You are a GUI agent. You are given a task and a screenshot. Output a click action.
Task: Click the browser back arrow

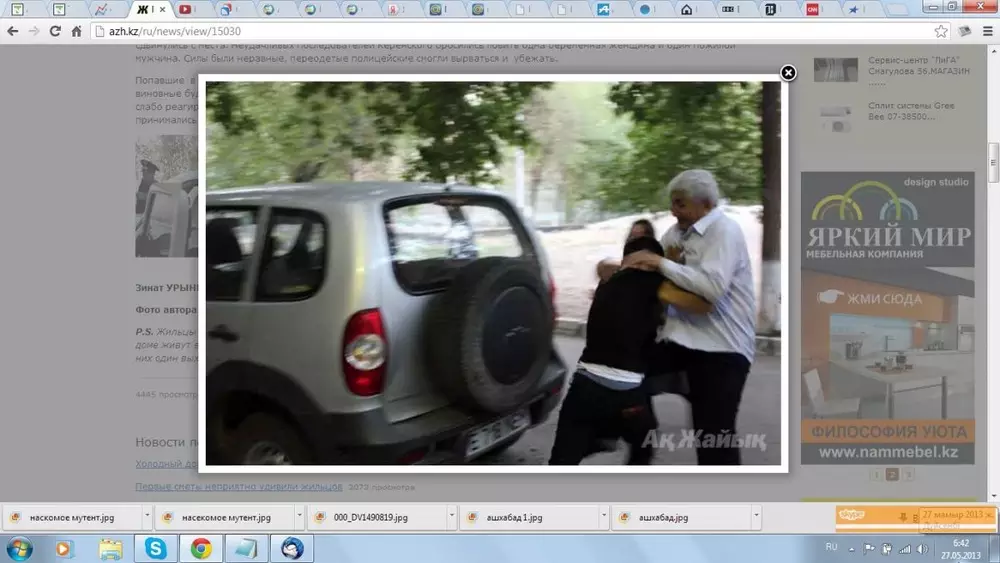click(x=11, y=31)
